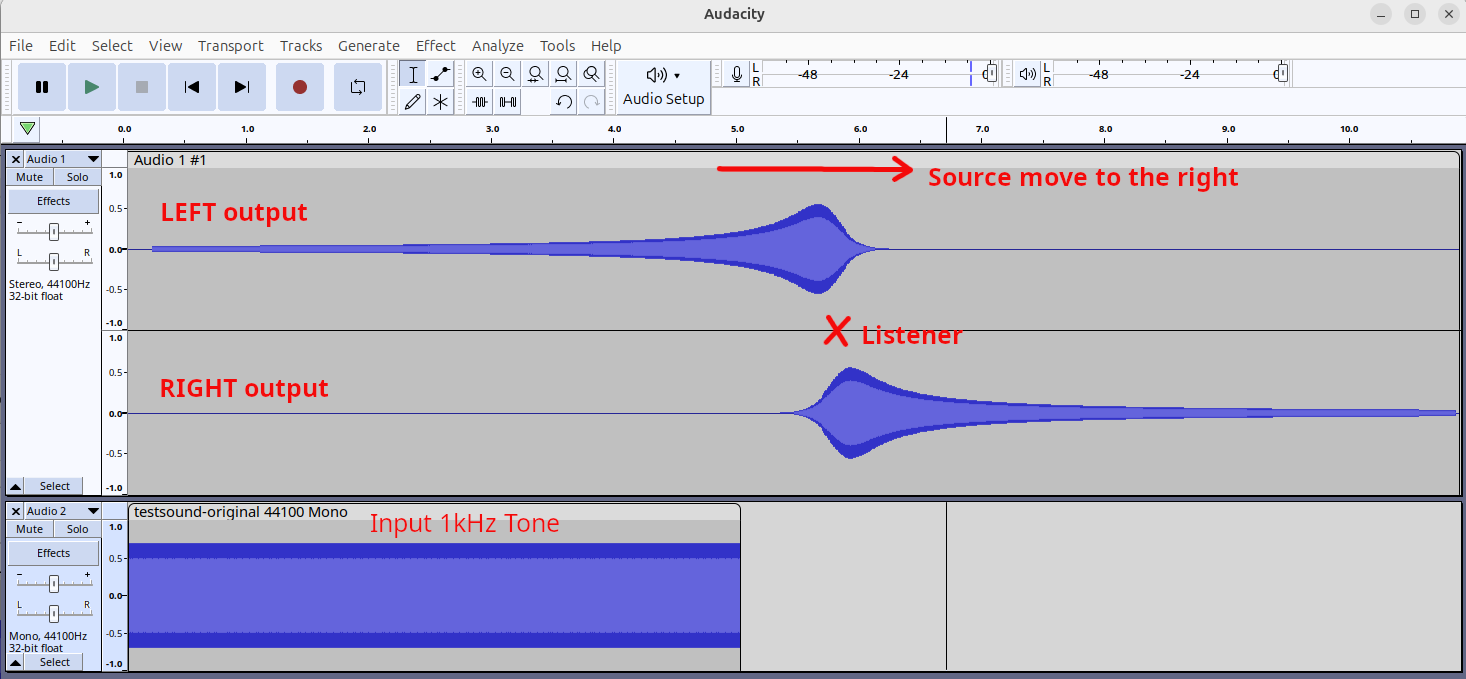
Task: Zoom in with the magnifier plus icon
Action: click(480, 74)
